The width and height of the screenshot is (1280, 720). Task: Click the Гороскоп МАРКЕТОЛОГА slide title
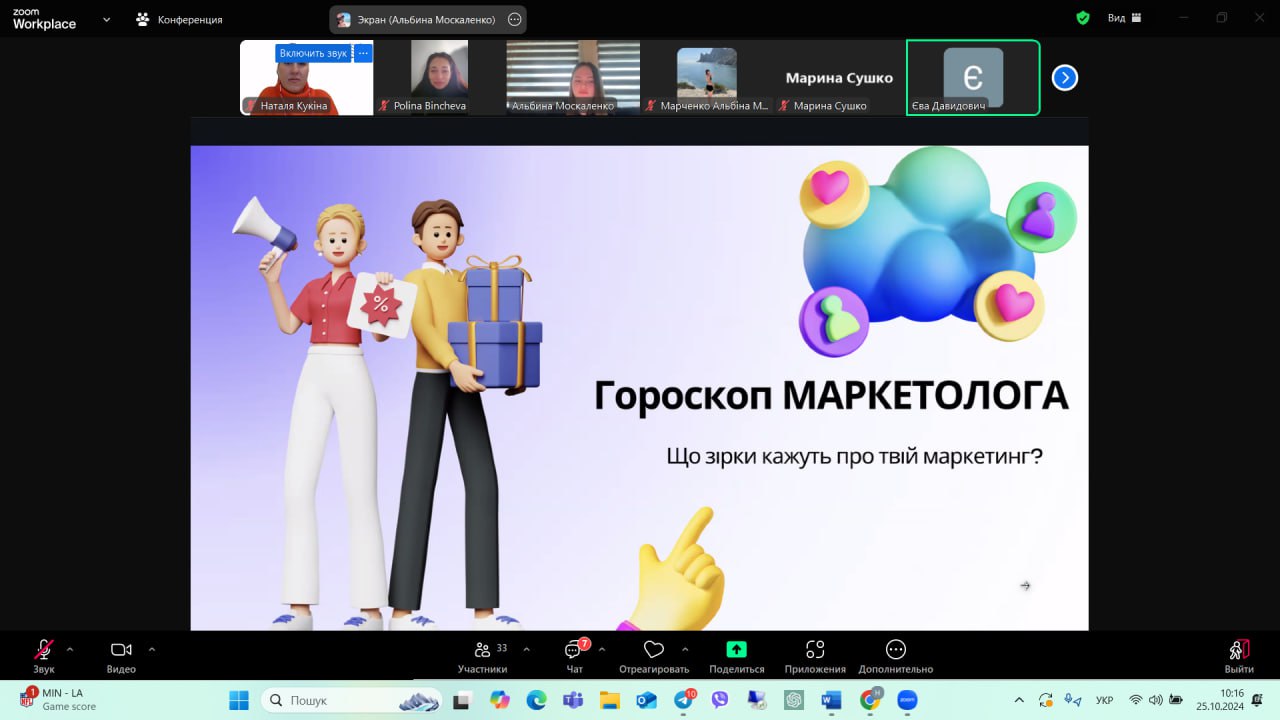pos(831,396)
